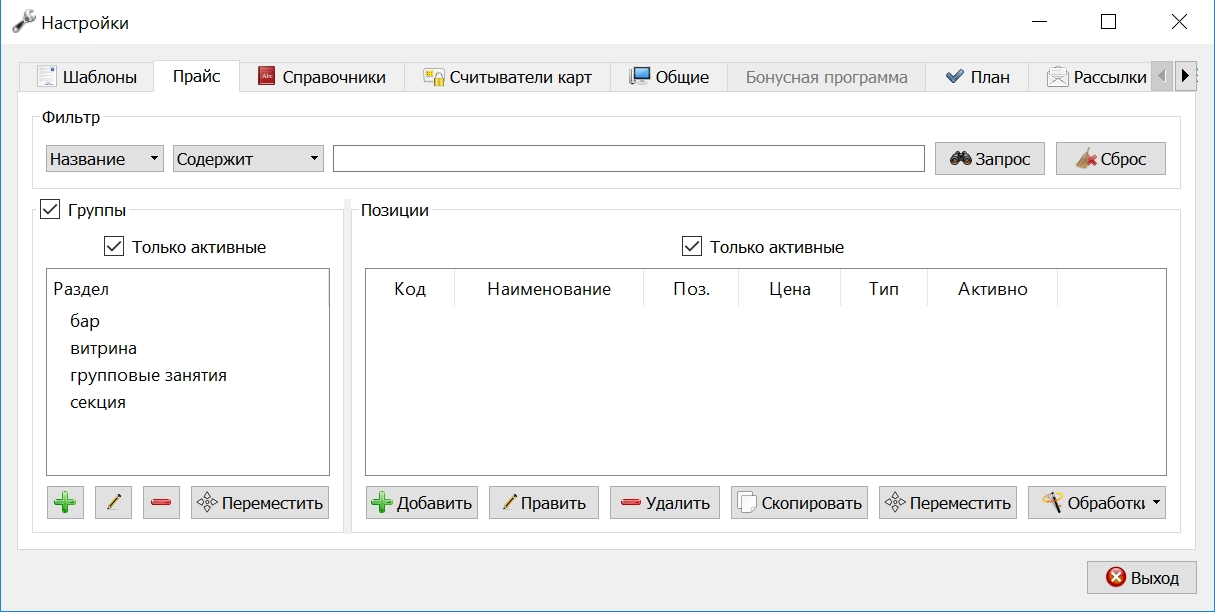The image size is (1215, 612).
Task: Click the pencil edit-group icon
Action: tap(113, 502)
